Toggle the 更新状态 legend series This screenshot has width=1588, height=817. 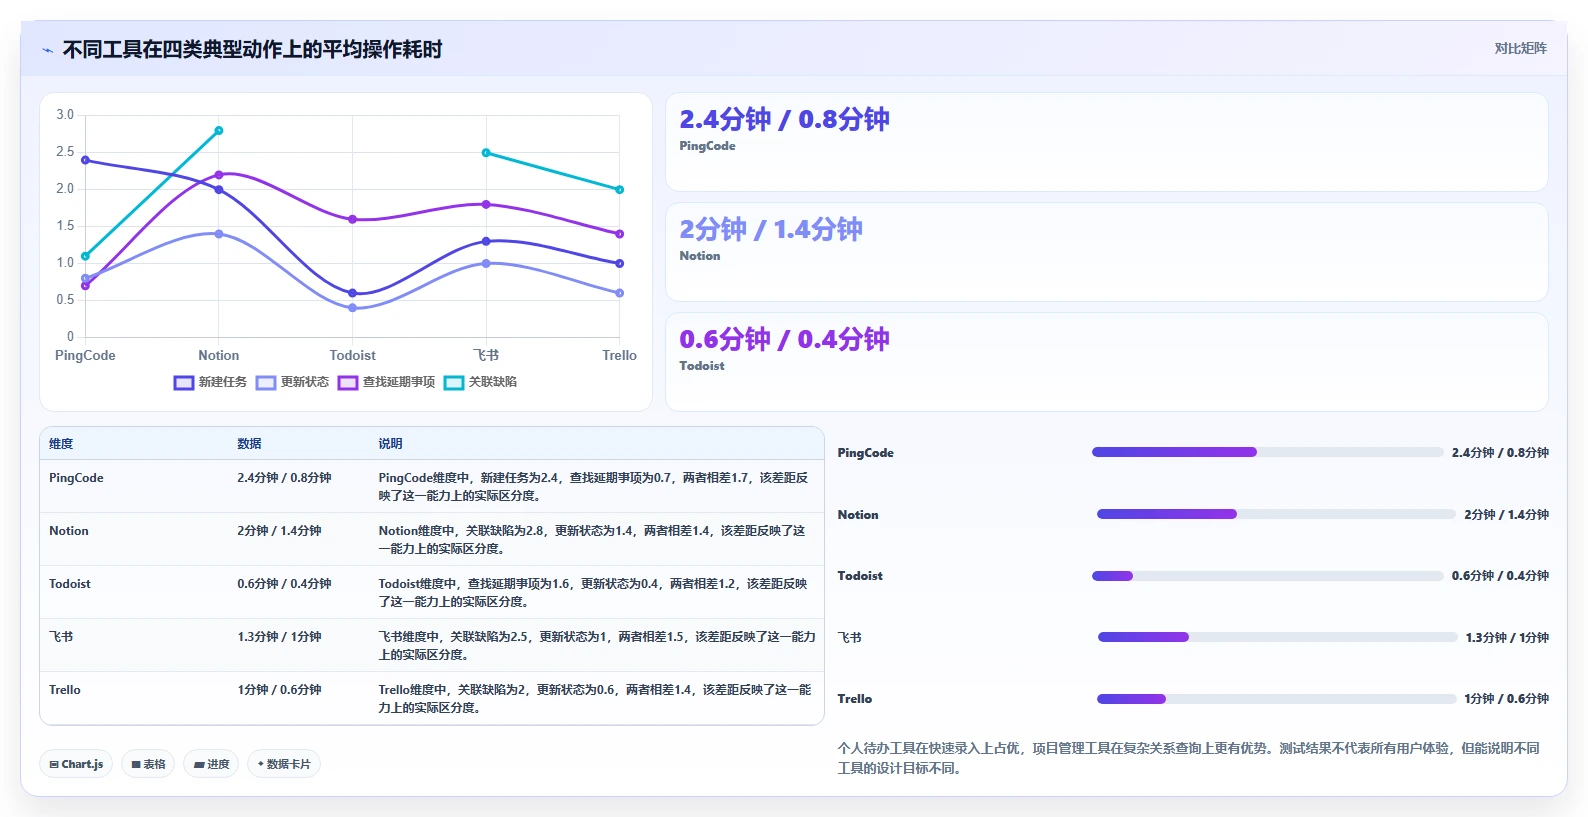click(293, 382)
